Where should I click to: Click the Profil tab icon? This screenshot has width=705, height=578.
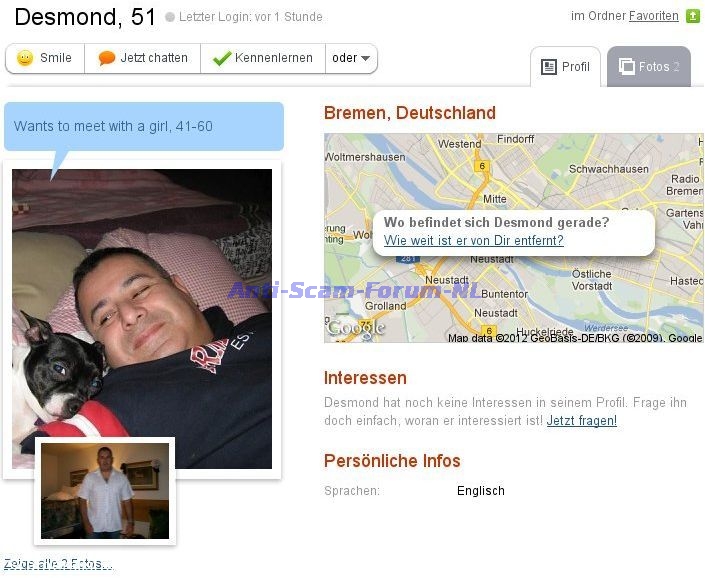click(x=549, y=67)
